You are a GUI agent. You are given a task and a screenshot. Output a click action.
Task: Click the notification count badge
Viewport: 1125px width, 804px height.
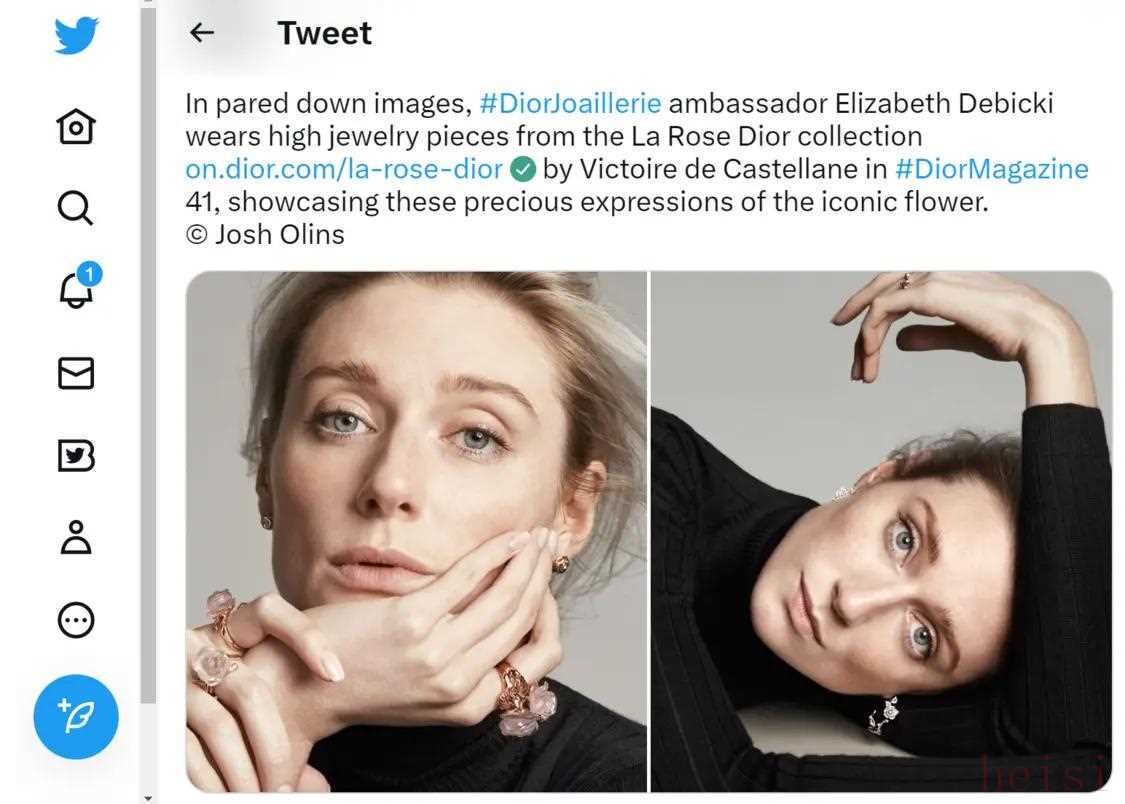pyautogui.click(x=90, y=274)
